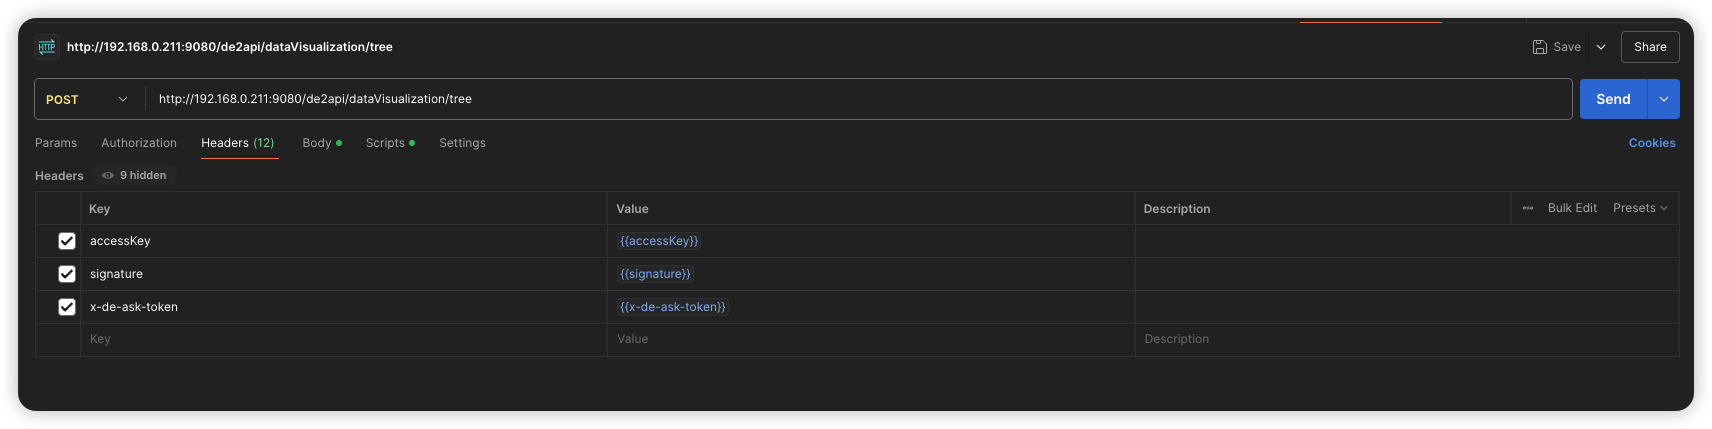Open the Cookies link
Image resolution: width=1712 pixels, height=429 pixels.
[x=1652, y=143]
